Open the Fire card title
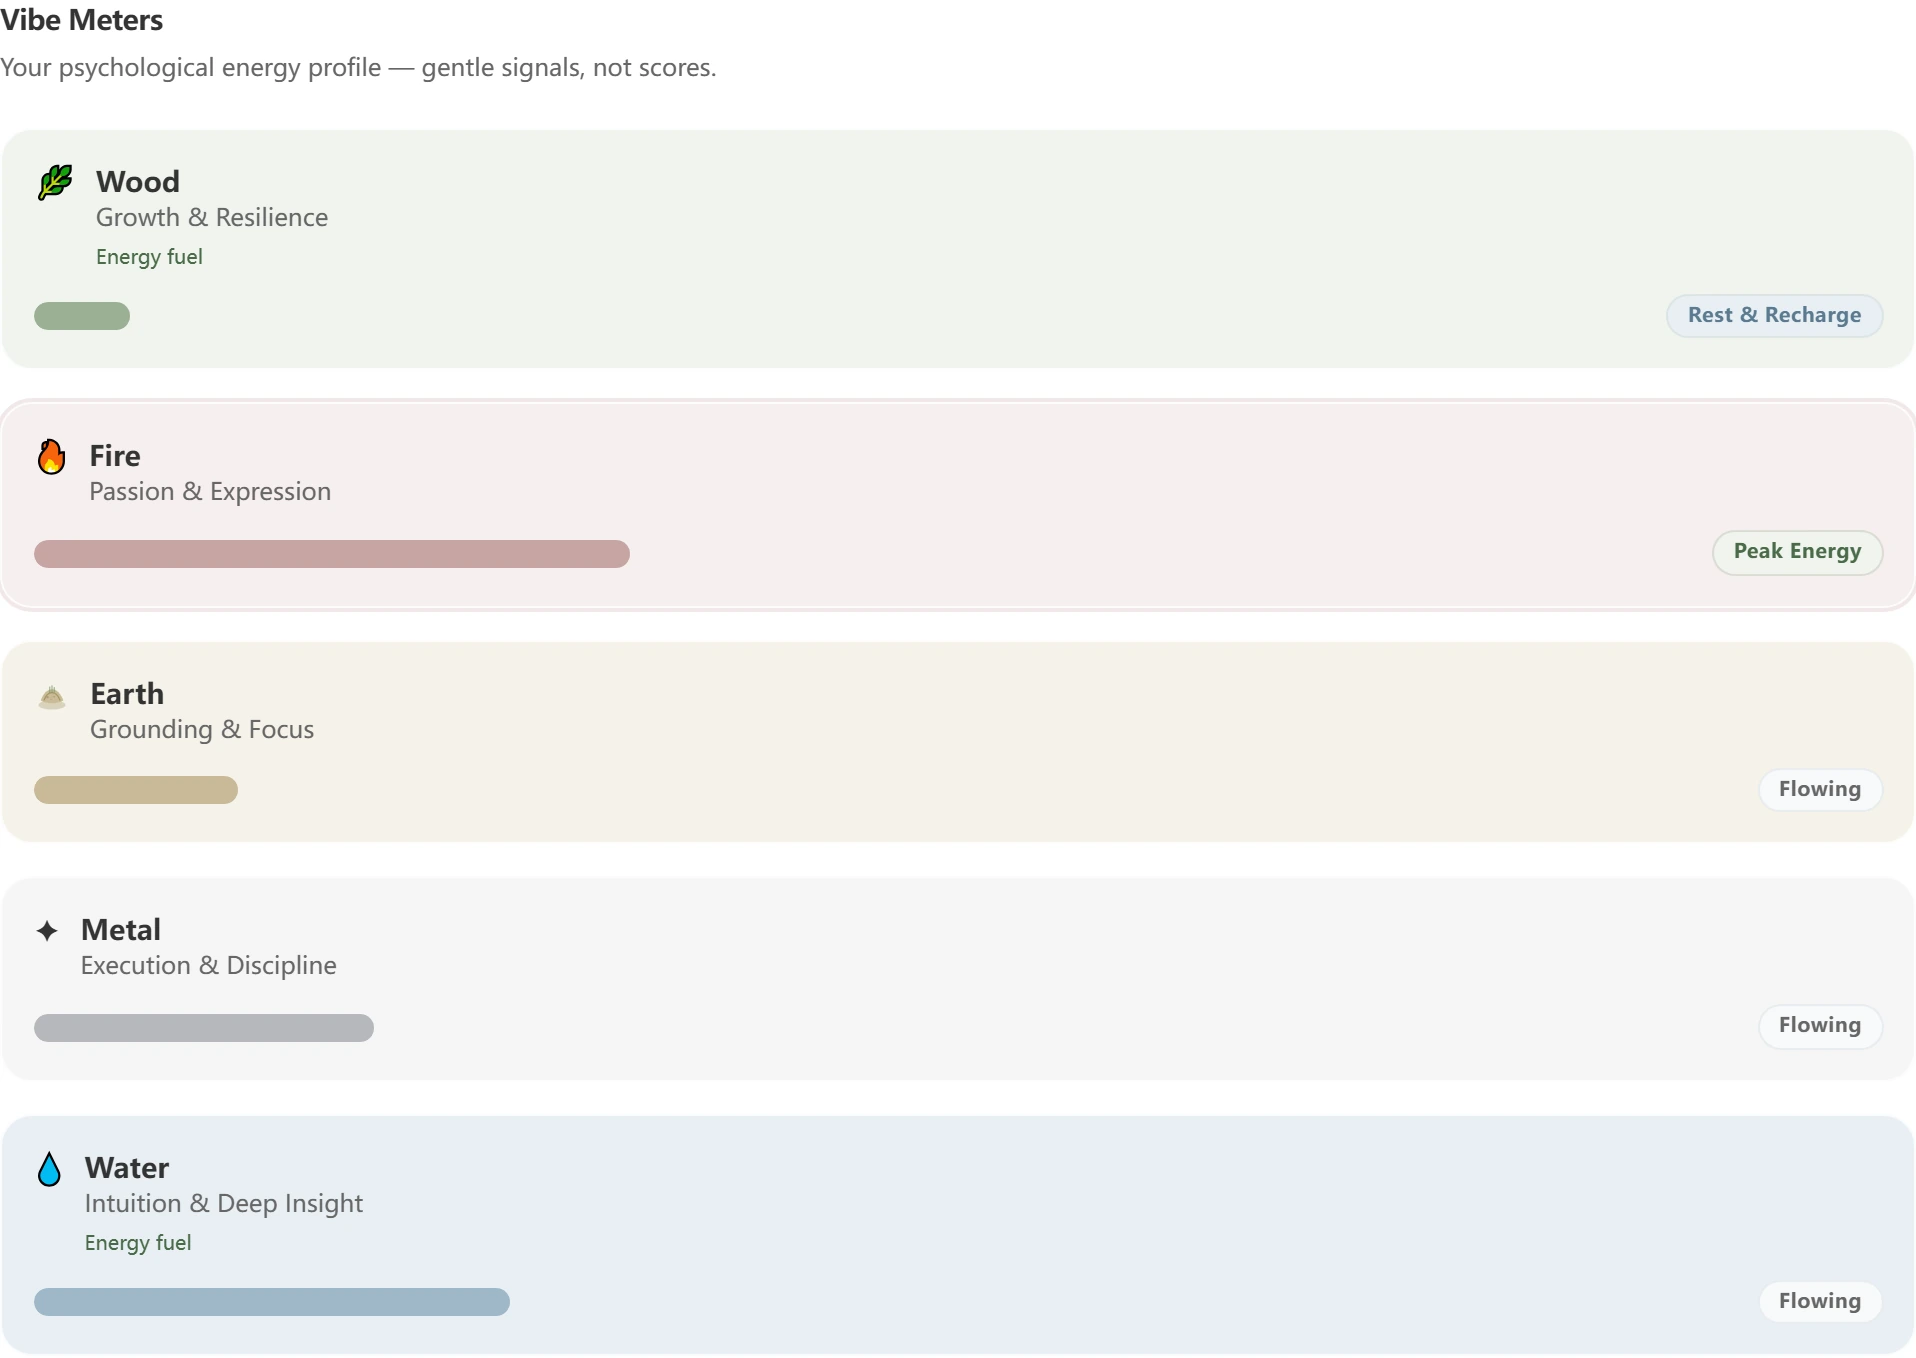1916x1358 pixels. (115, 456)
